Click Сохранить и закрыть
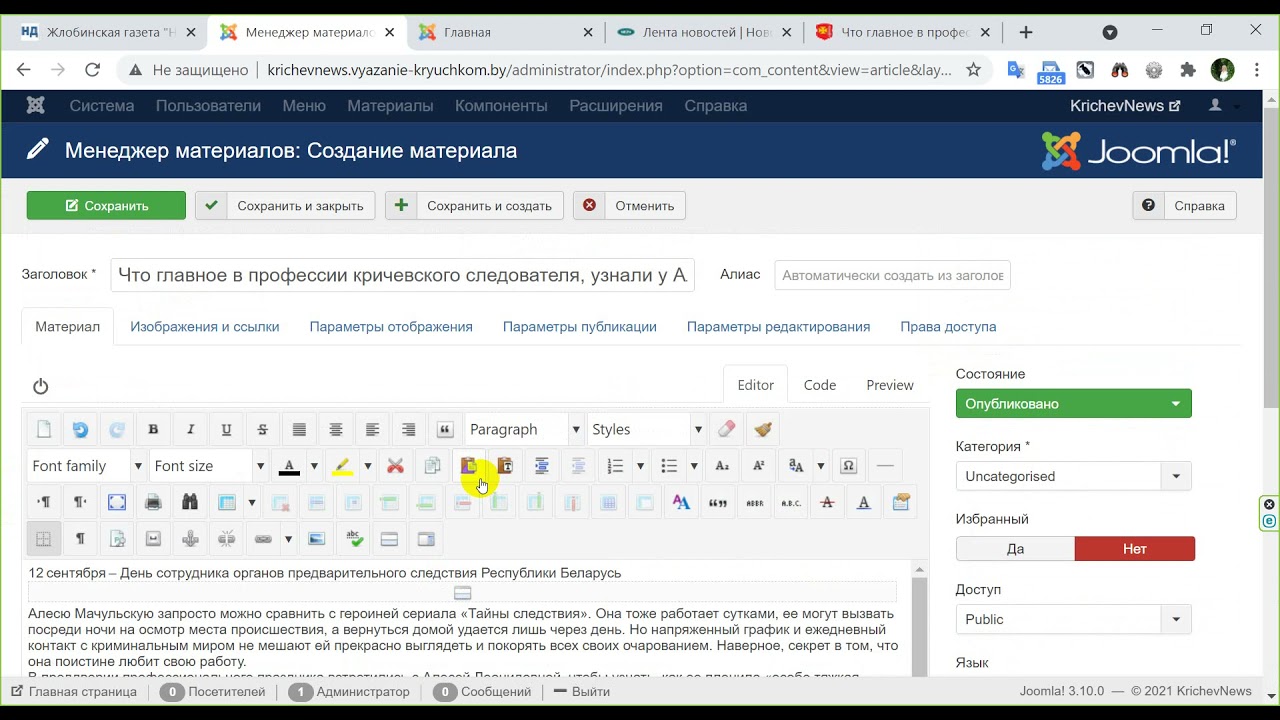 [285, 205]
